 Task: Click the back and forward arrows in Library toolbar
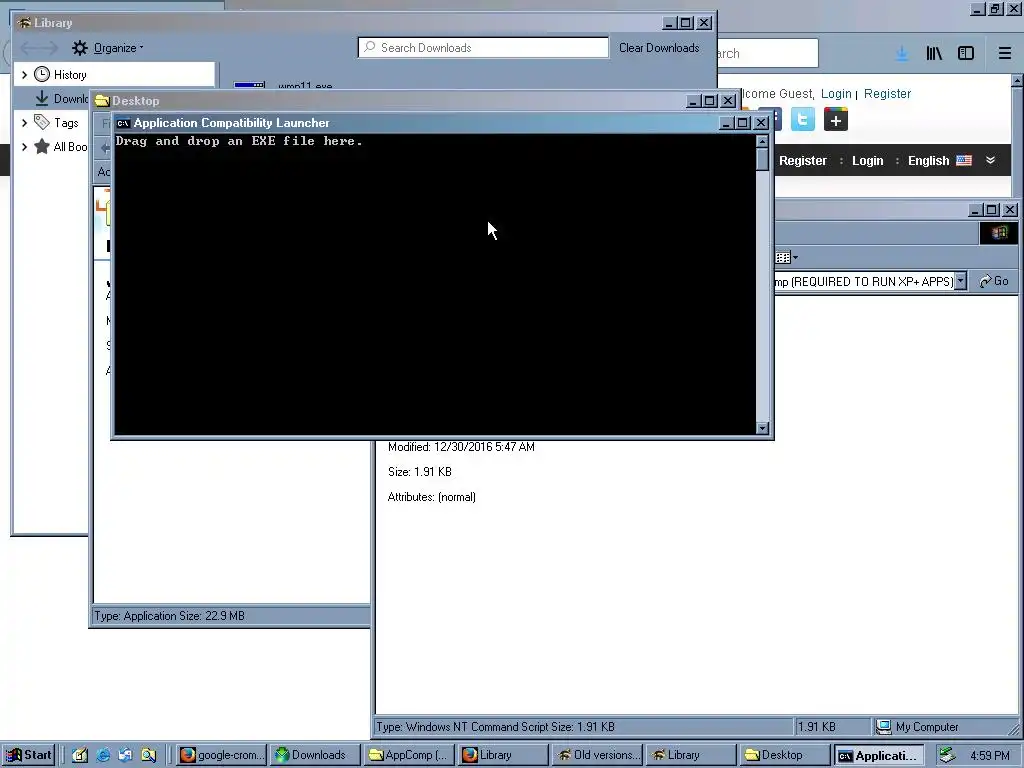pyautogui.click(x=39, y=48)
